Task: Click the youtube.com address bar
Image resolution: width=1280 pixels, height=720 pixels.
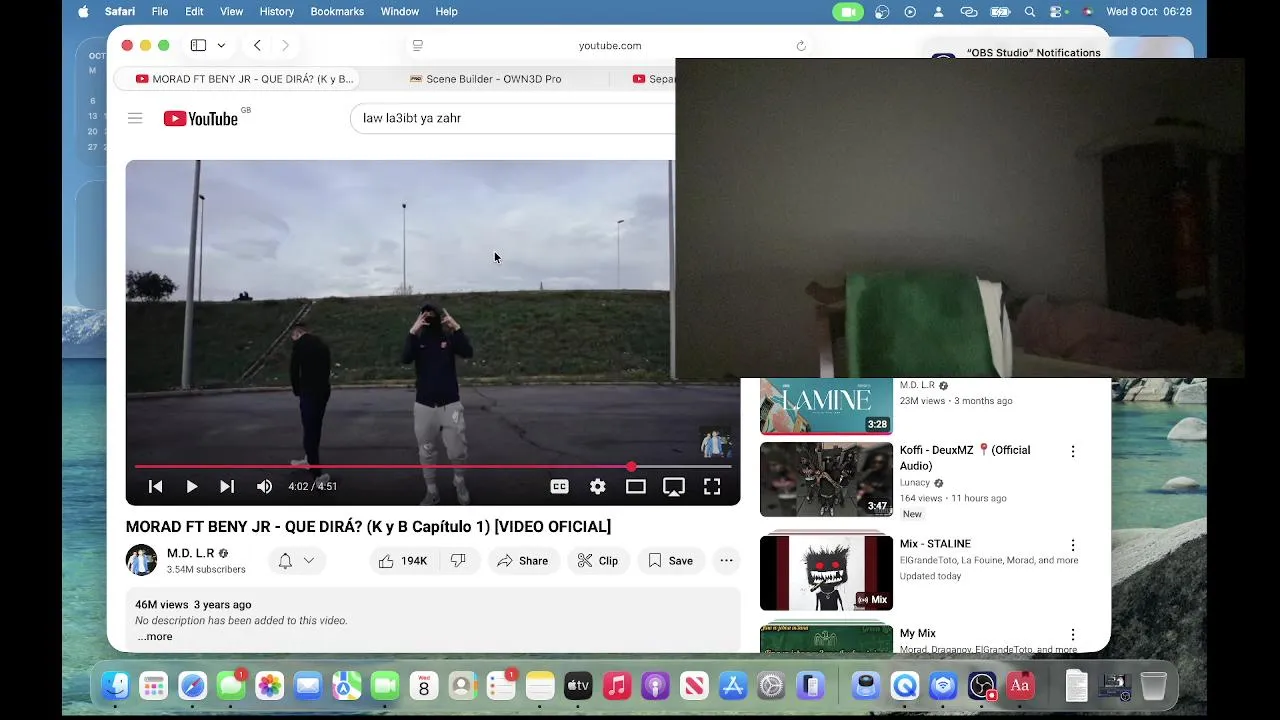Action: 610,45
